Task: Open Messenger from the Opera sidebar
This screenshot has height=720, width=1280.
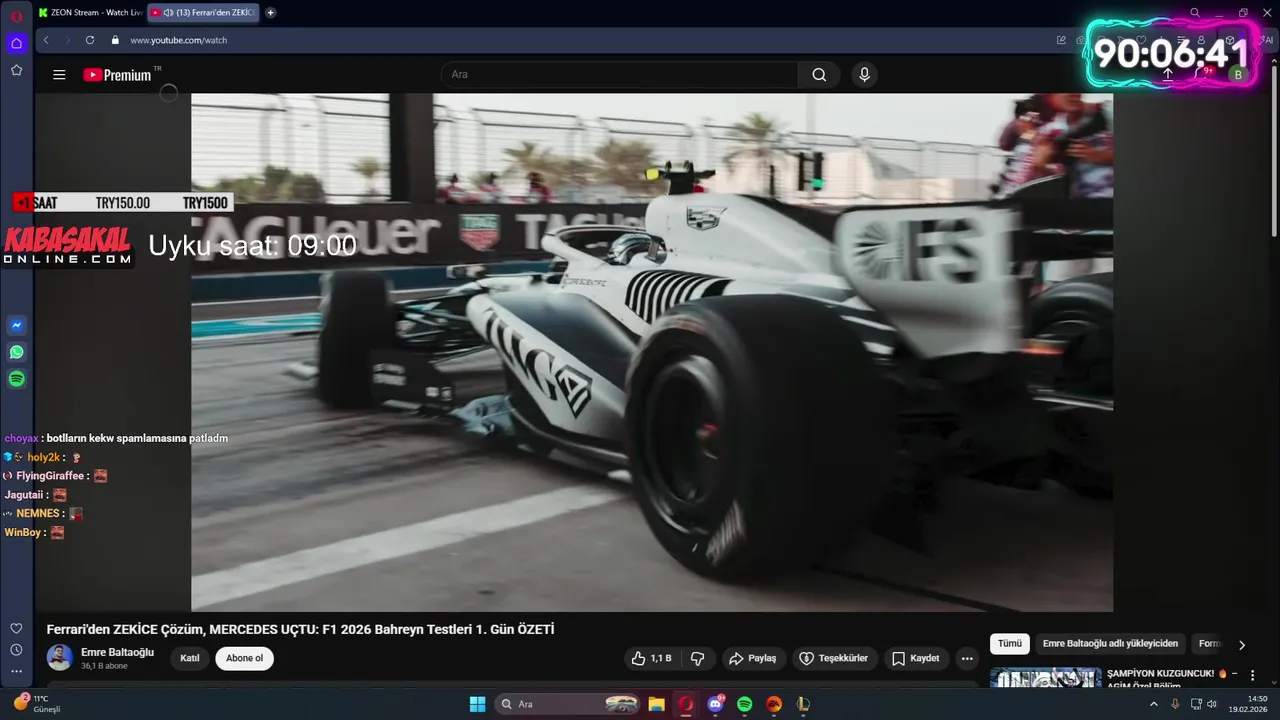Action: click(x=16, y=325)
